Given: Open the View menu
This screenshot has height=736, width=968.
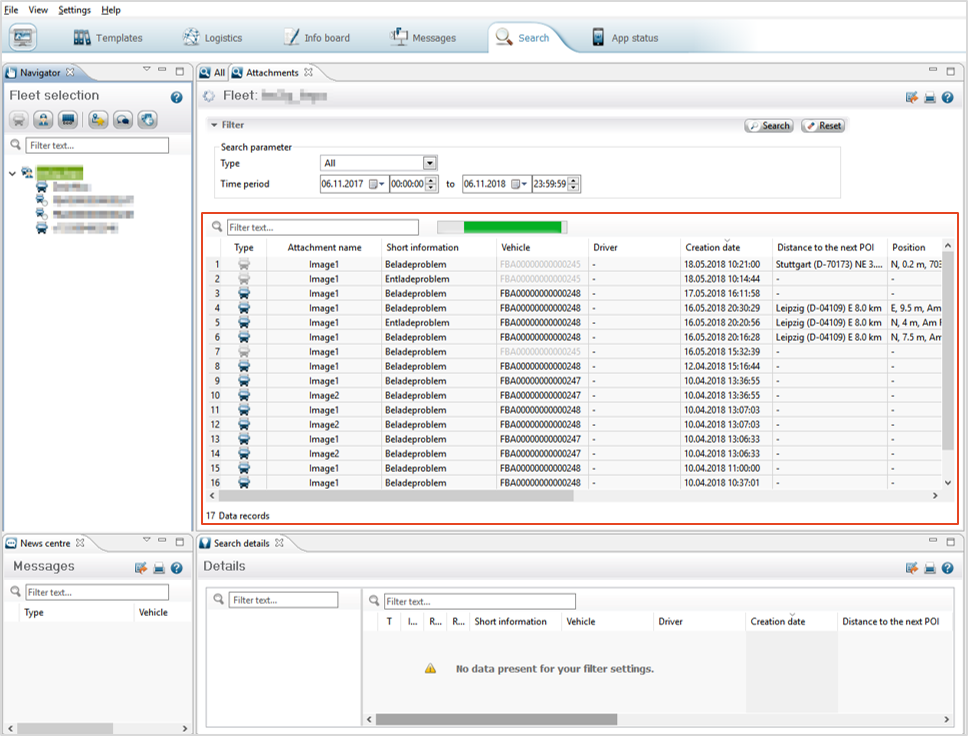Looking at the screenshot, I should click(x=38, y=10).
